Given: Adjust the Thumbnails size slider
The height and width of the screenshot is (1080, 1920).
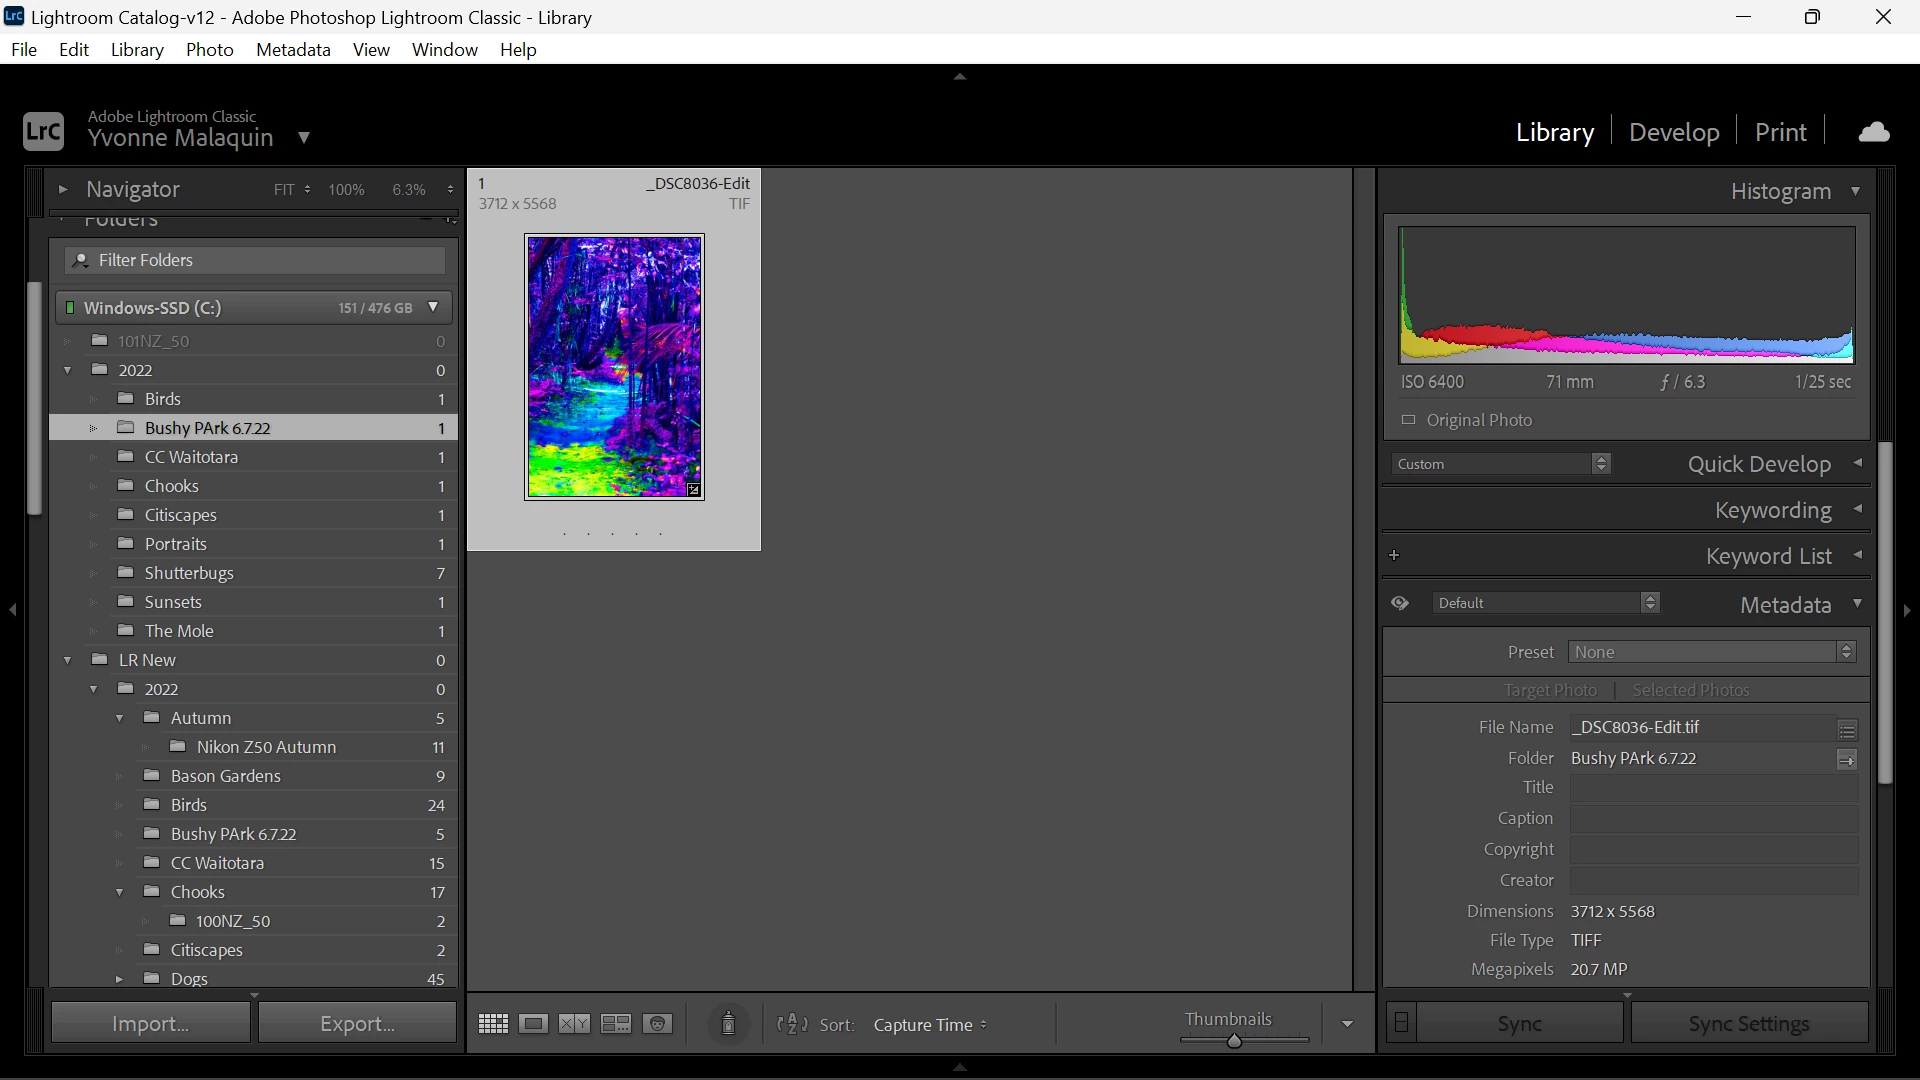Looking at the screenshot, I should click(x=1234, y=1041).
